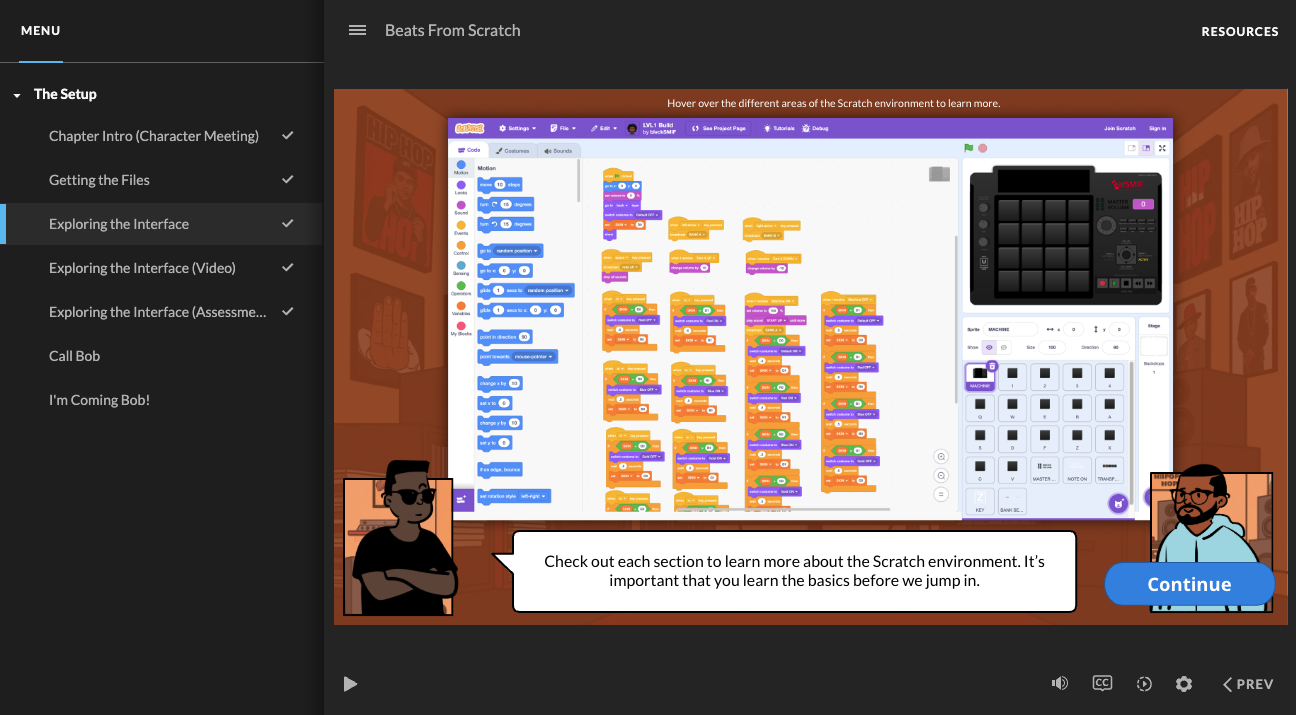Select the NOTE ON sprite thumbnail

point(1077,469)
